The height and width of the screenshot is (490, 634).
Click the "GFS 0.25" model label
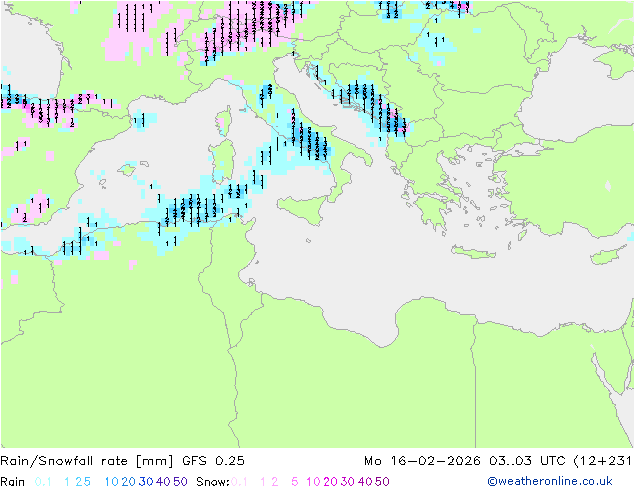(213, 461)
